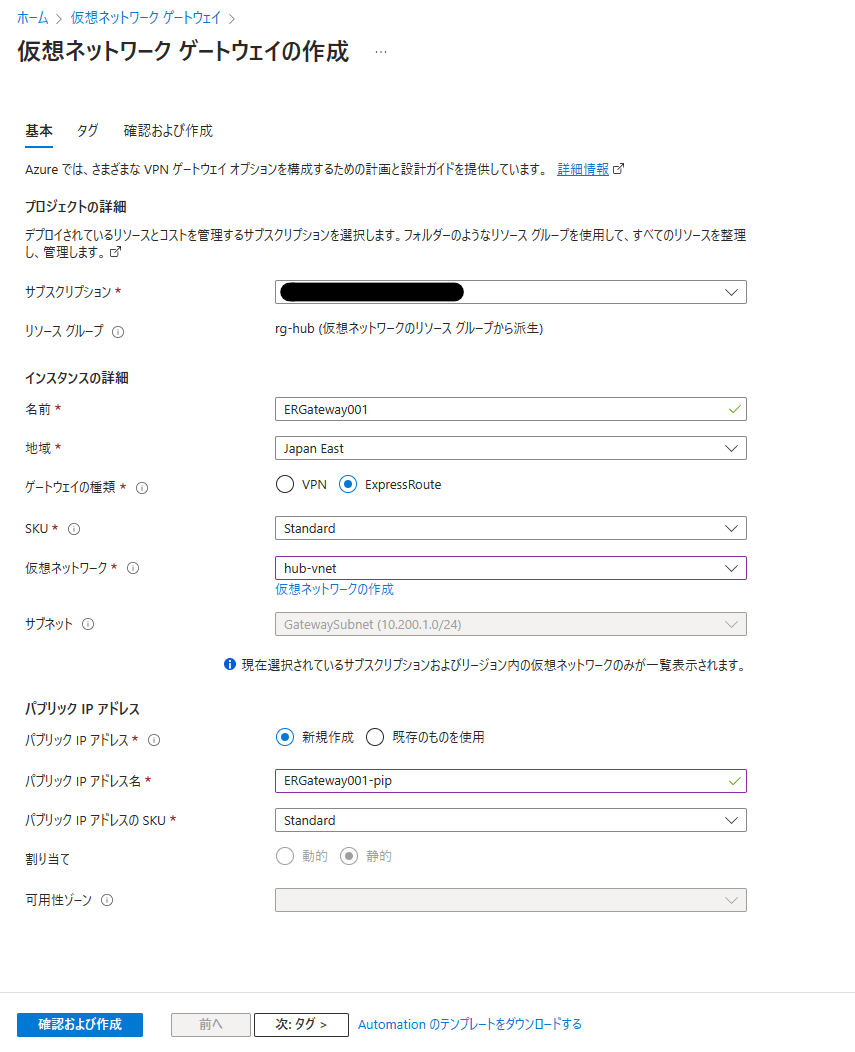
Task: Click the パブリック IP アドレス名 input field
Action: point(511,781)
